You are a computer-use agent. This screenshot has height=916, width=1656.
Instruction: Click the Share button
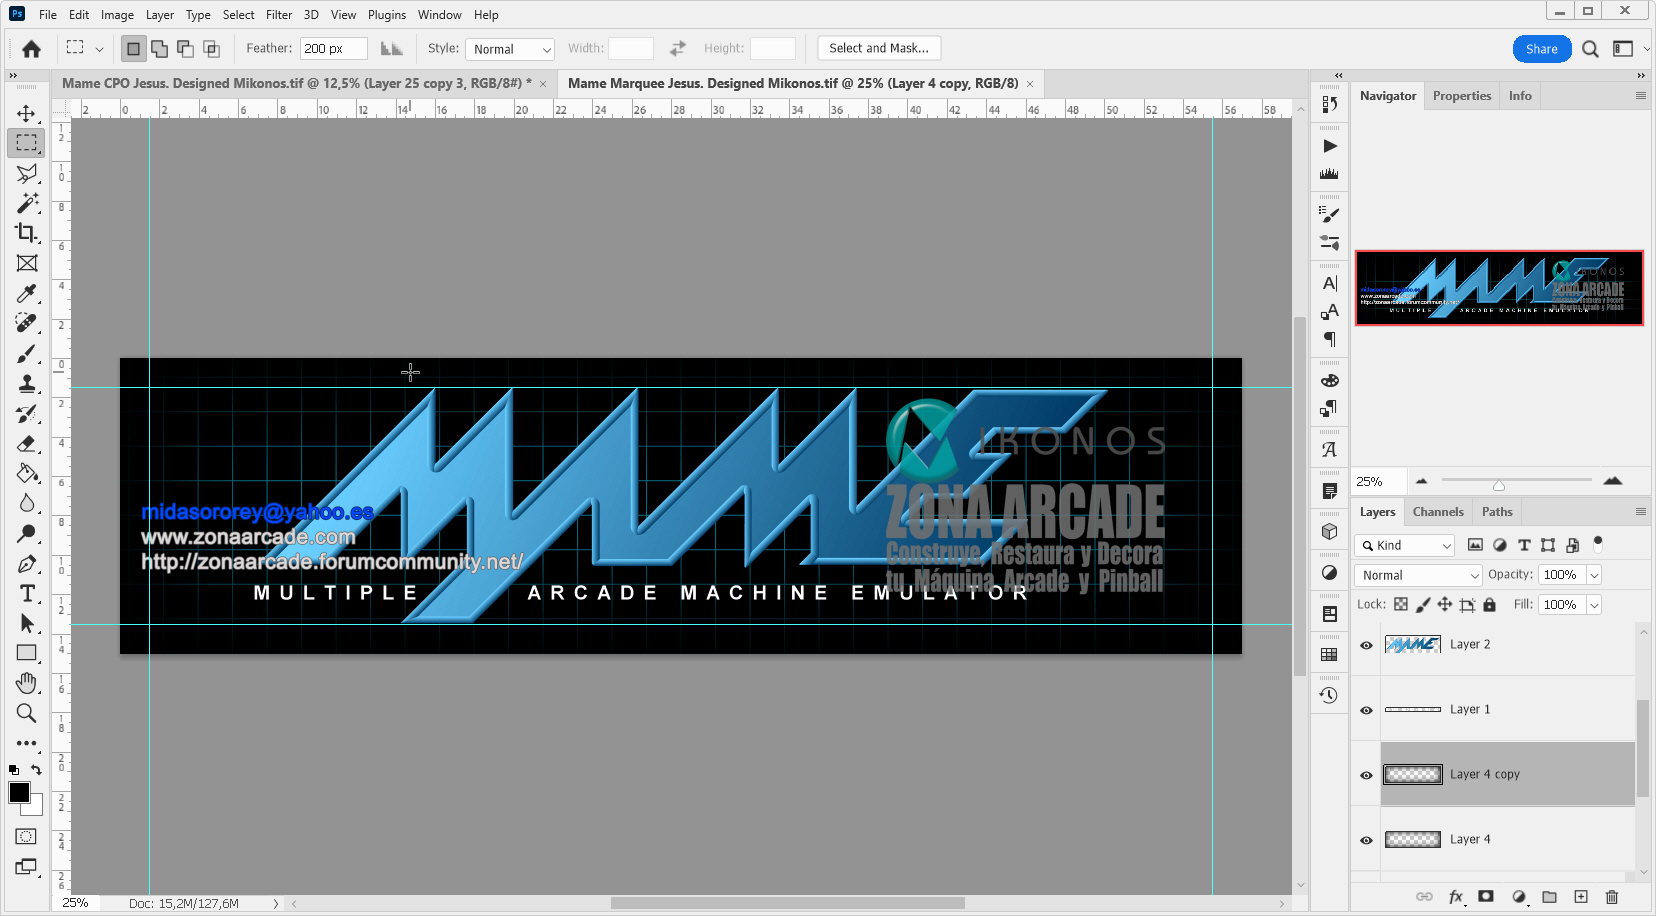point(1540,47)
